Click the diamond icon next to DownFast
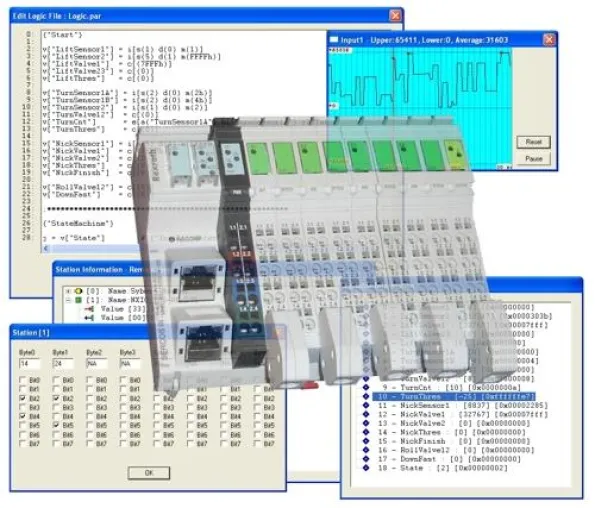 click(x=366, y=459)
